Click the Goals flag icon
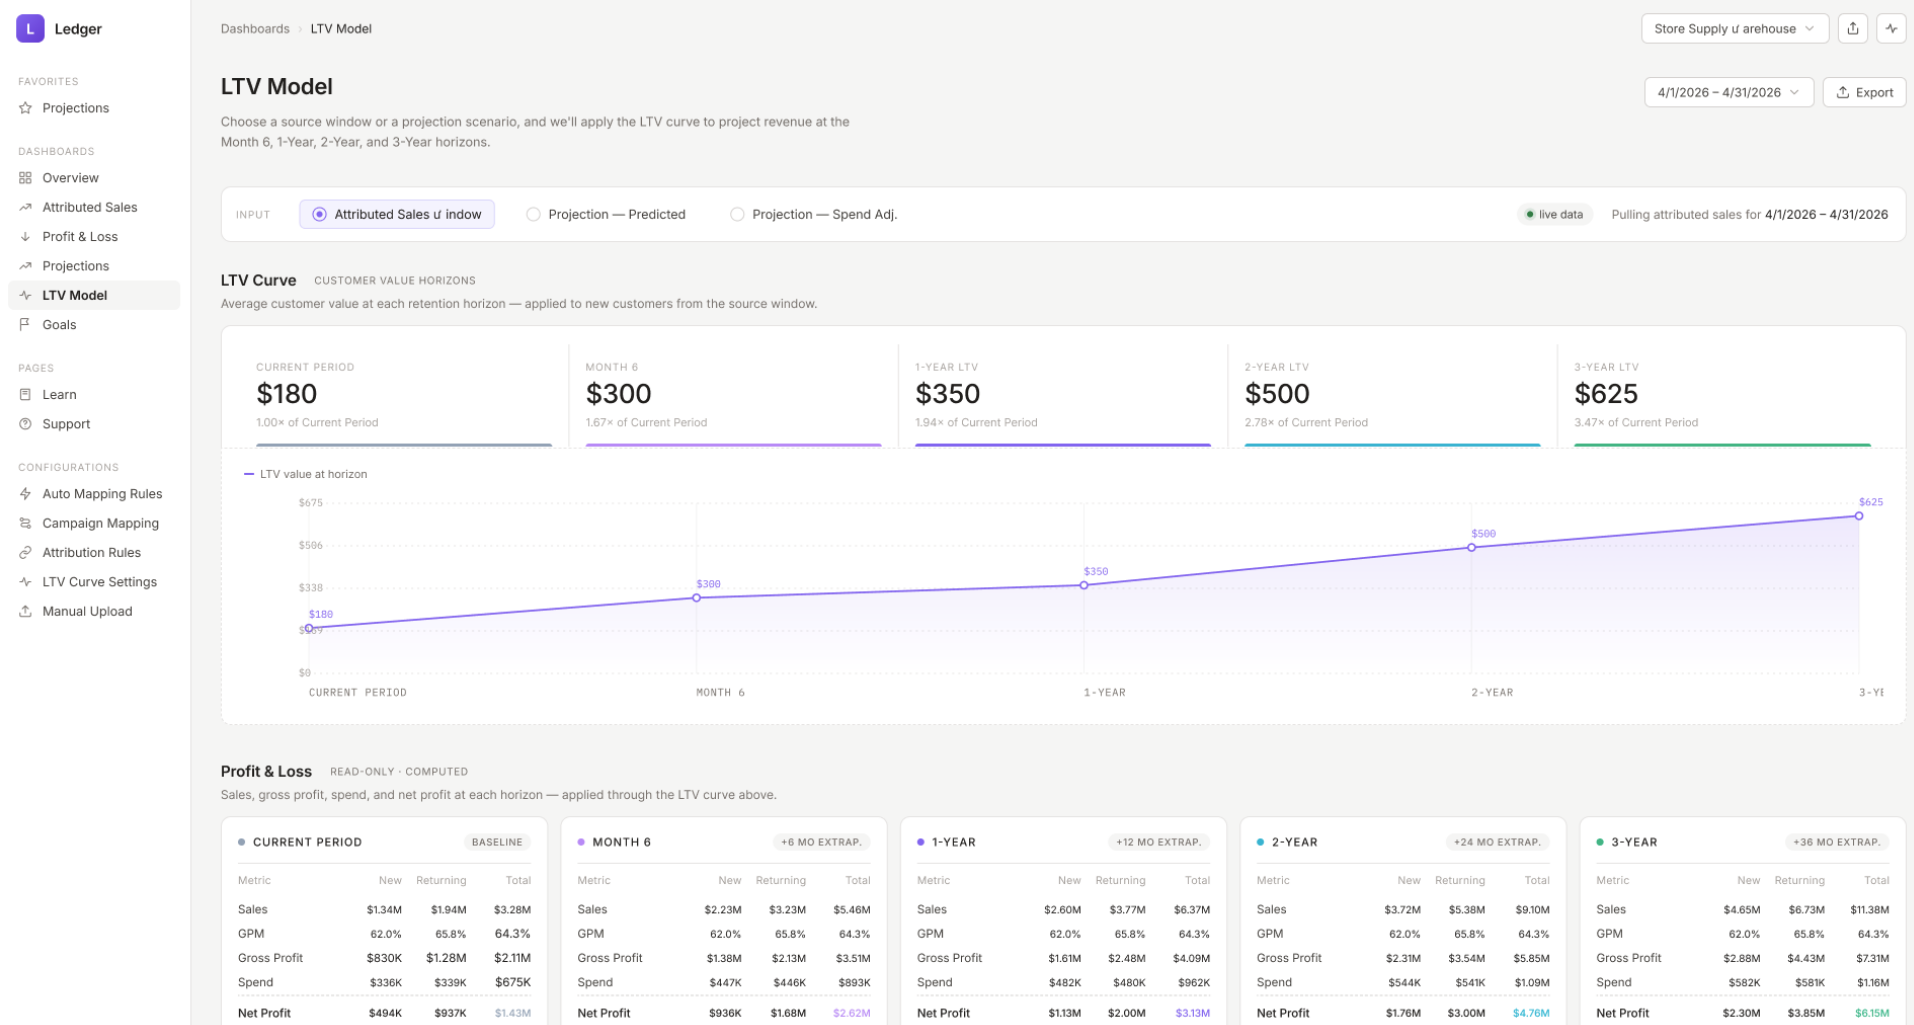The width and height of the screenshot is (1914, 1025). point(26,325)
